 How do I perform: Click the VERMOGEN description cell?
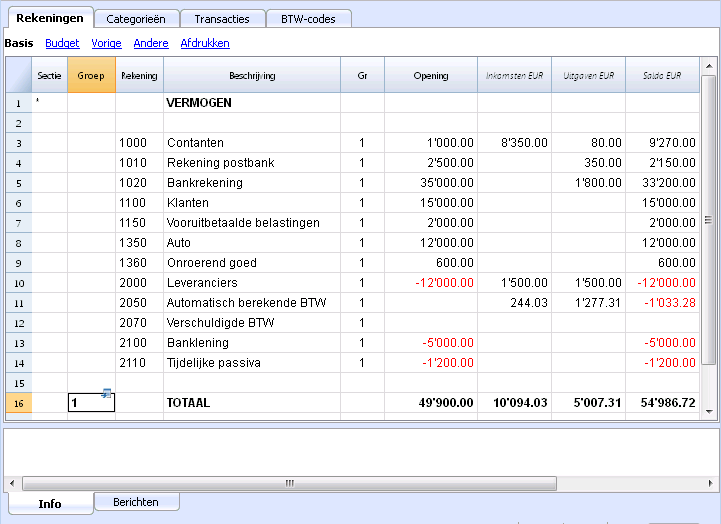click(252, 103)
